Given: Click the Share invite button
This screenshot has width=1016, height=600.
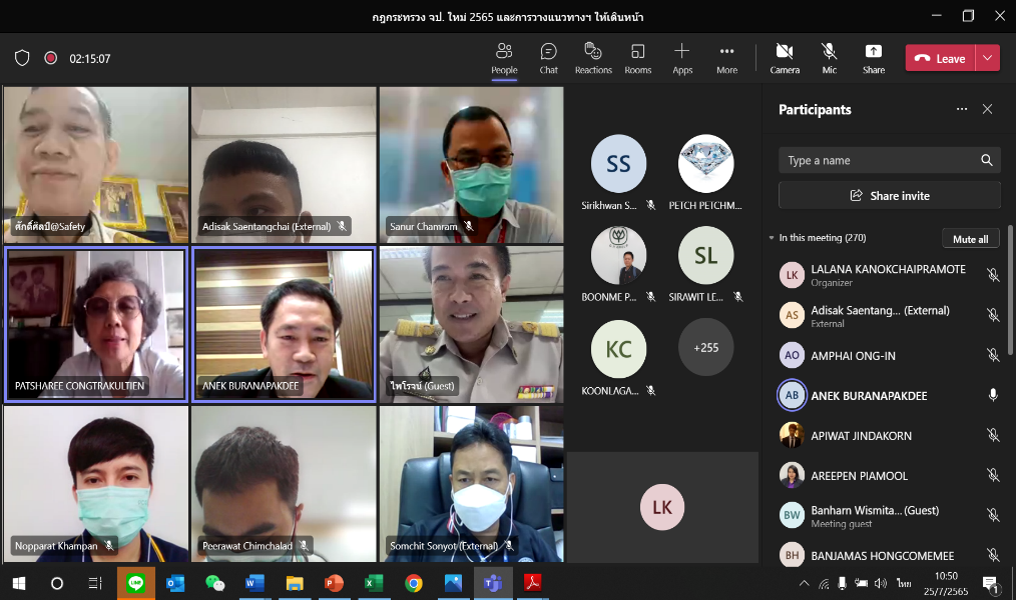Looking at the screenshot, I should point(889,195).
